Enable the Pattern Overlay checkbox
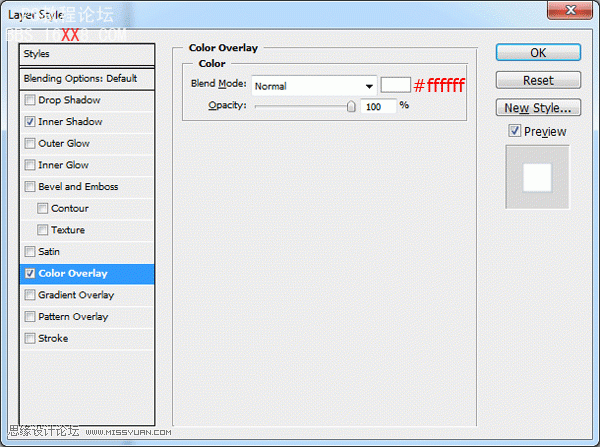600x447 pixels. [29, 316]
